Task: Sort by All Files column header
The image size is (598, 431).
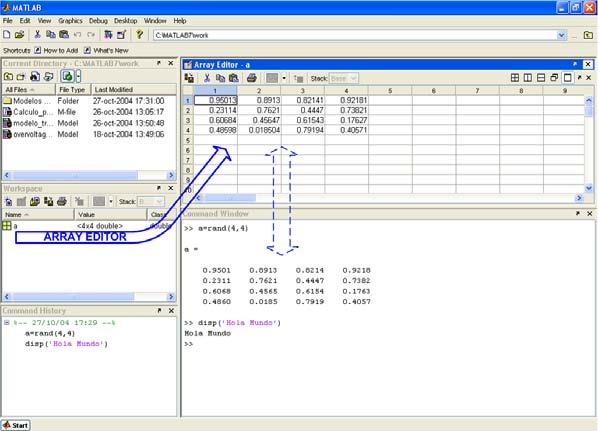Action: pos(29,90)
